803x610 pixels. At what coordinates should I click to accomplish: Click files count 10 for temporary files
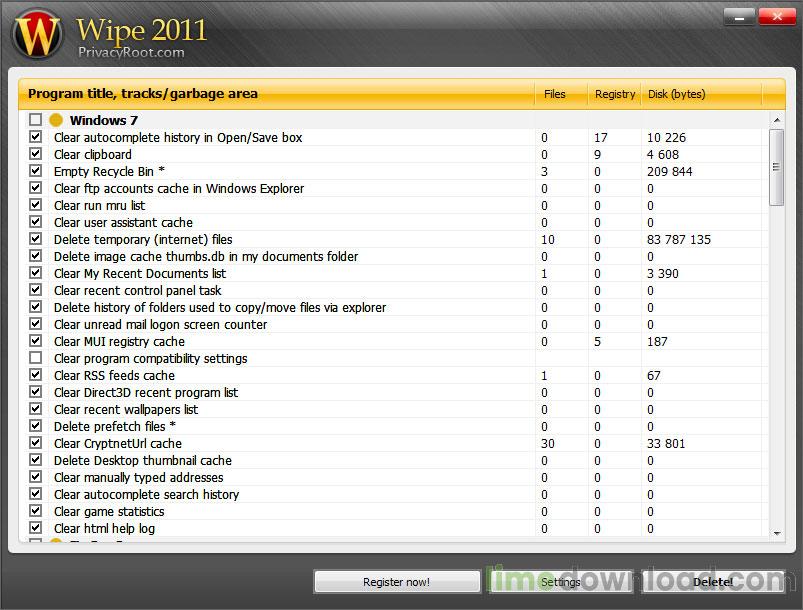547,239
